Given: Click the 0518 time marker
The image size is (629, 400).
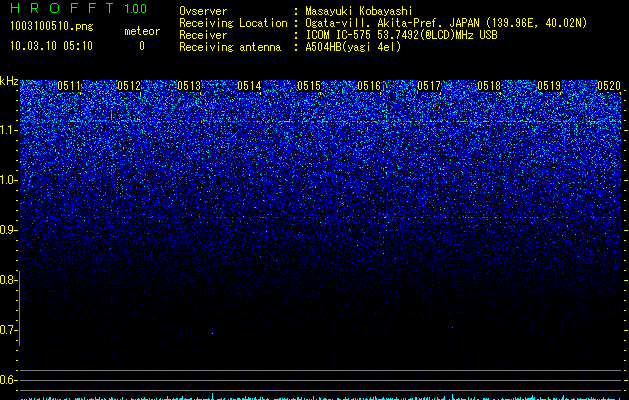Looking at the screenshot, I should coord(489,86).
